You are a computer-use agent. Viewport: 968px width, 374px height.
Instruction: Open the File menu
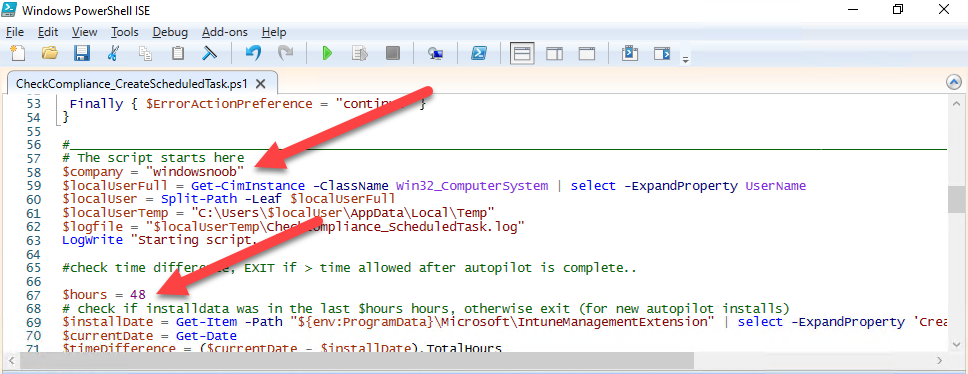point(15,32)
